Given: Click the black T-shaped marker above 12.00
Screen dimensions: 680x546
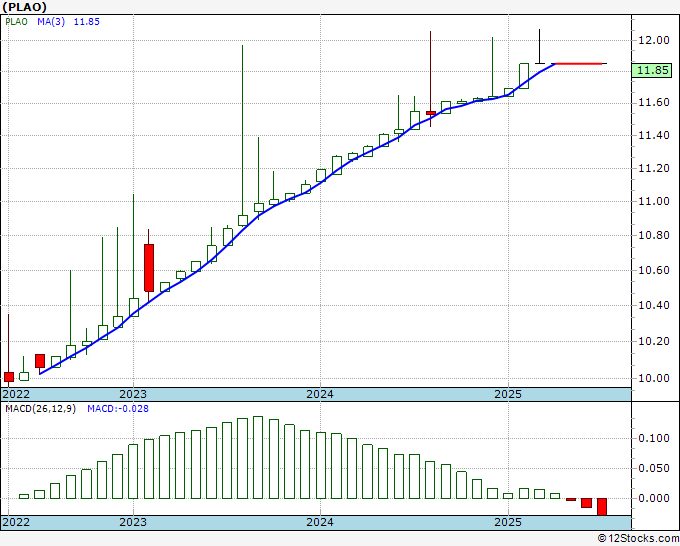Looking at the screenshot, I should click(x=539, y=46).
